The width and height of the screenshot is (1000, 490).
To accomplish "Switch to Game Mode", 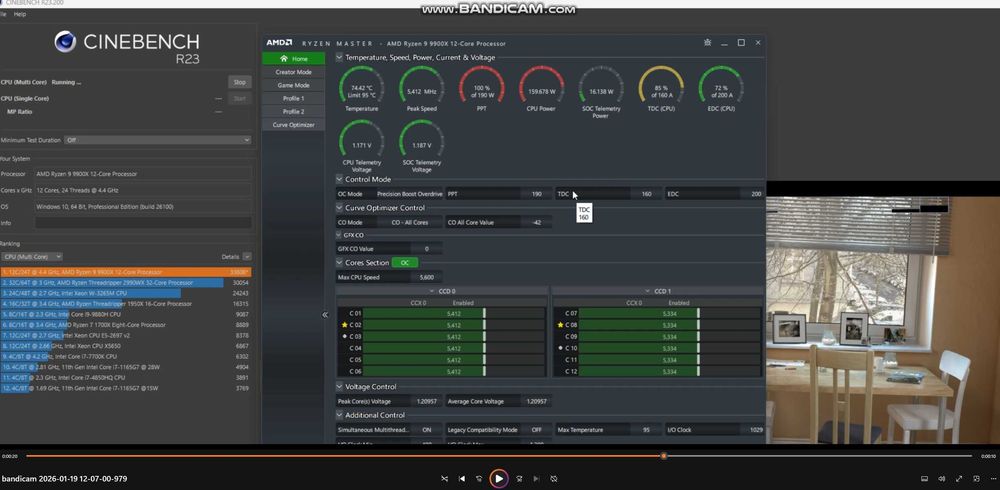I will coord(293,85).
